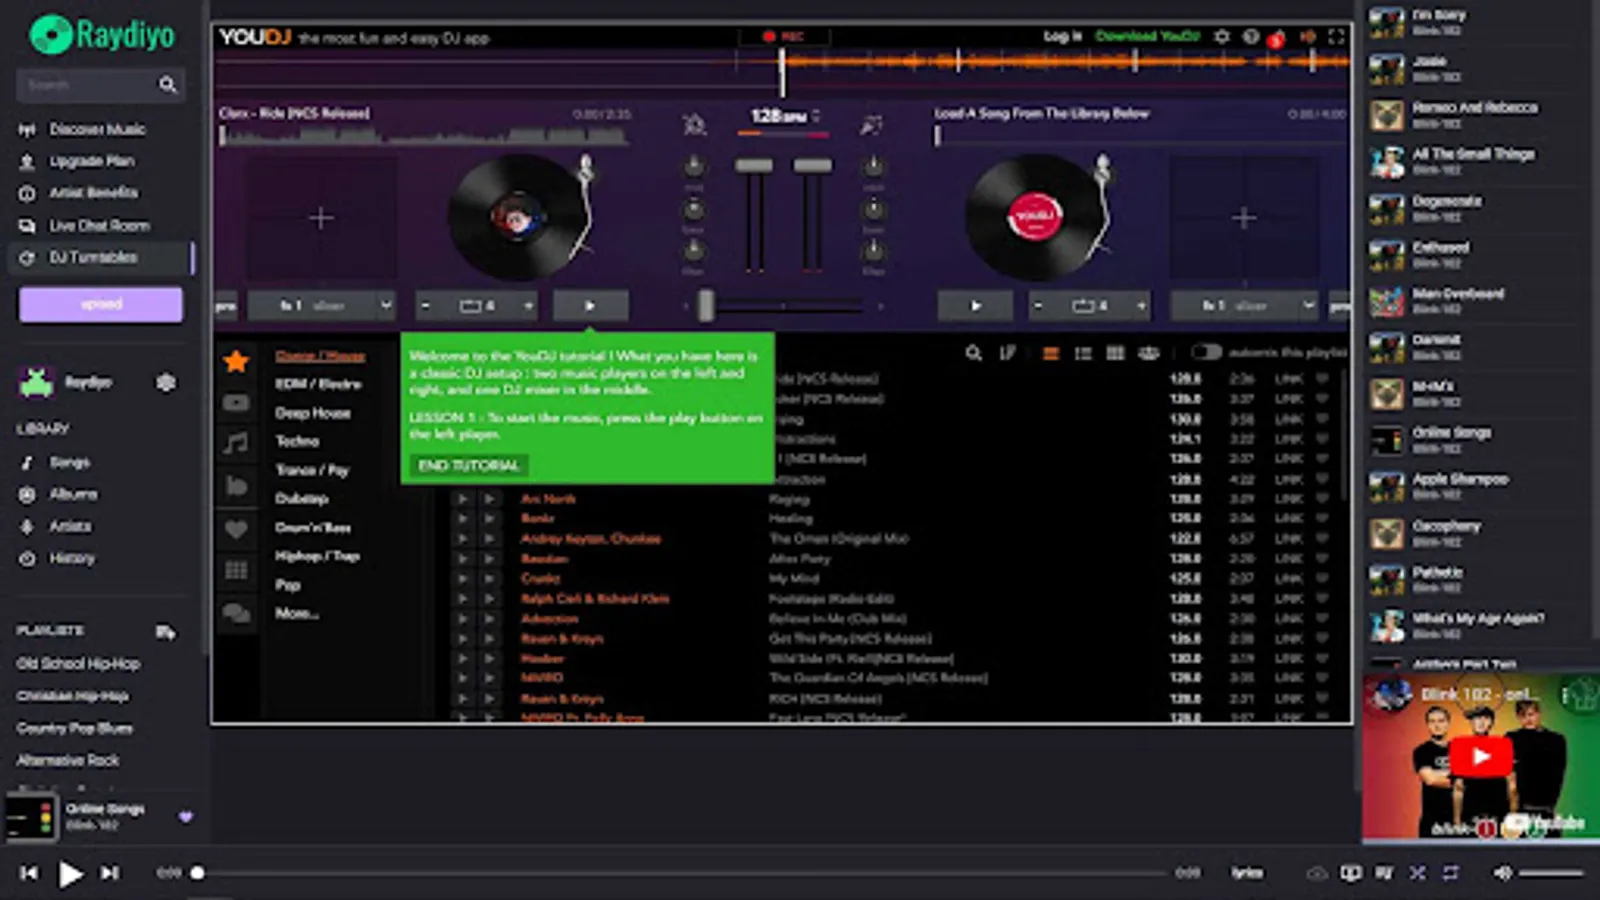
Task: Adjust the BPM stepper arrows
Action: pyautogui.click(x=817, y=116)
